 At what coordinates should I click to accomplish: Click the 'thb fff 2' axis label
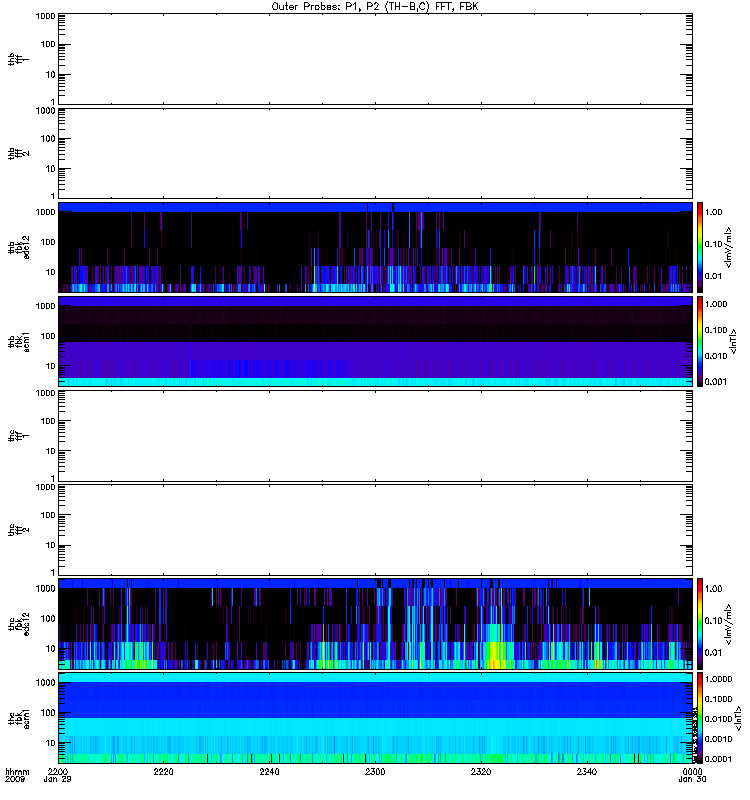click(18, 153)
